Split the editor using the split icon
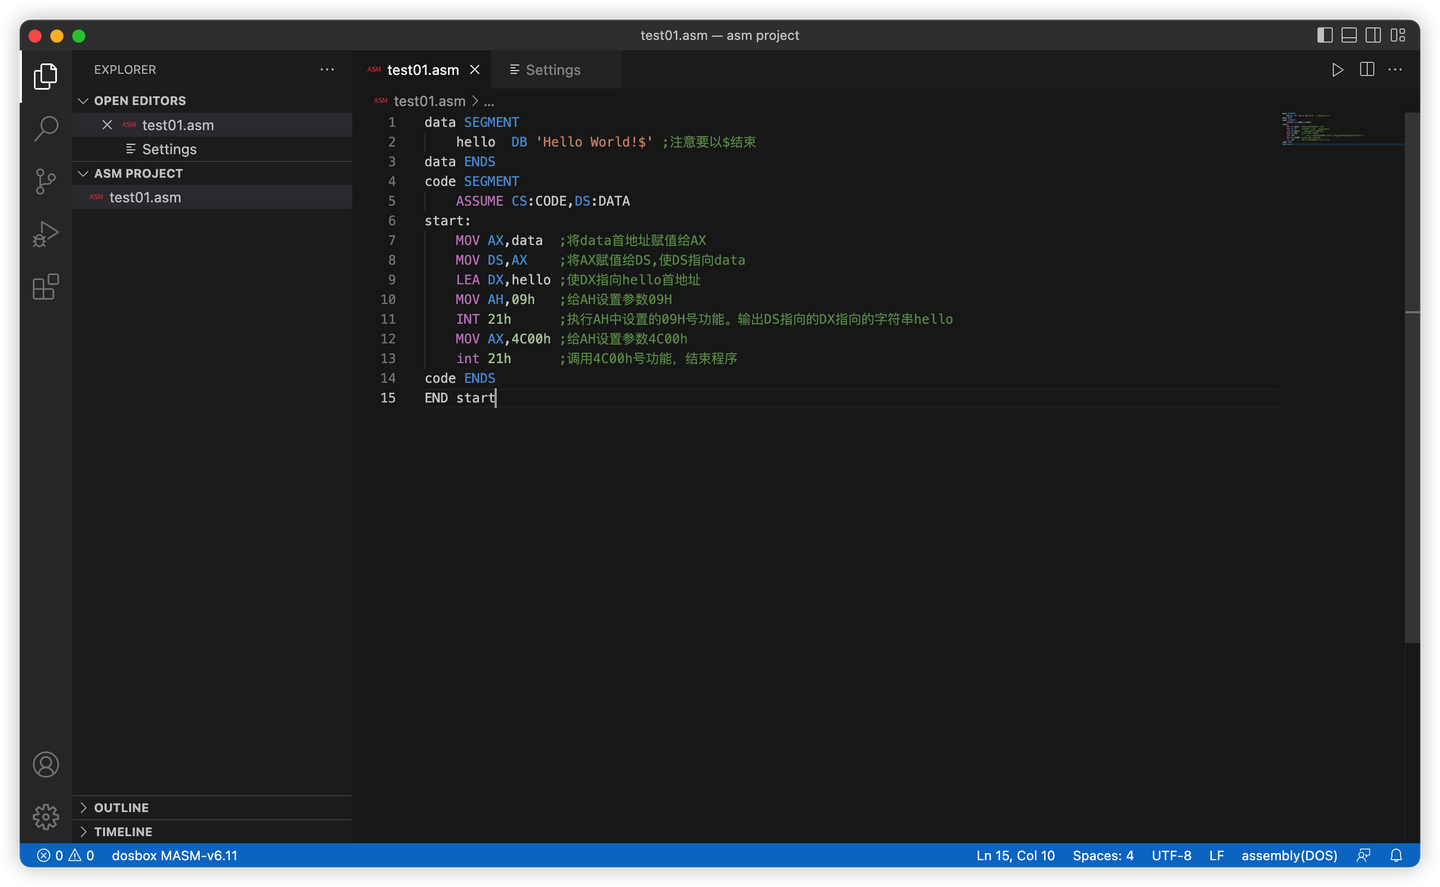The image size is (1440, 887). [1366, 69]
